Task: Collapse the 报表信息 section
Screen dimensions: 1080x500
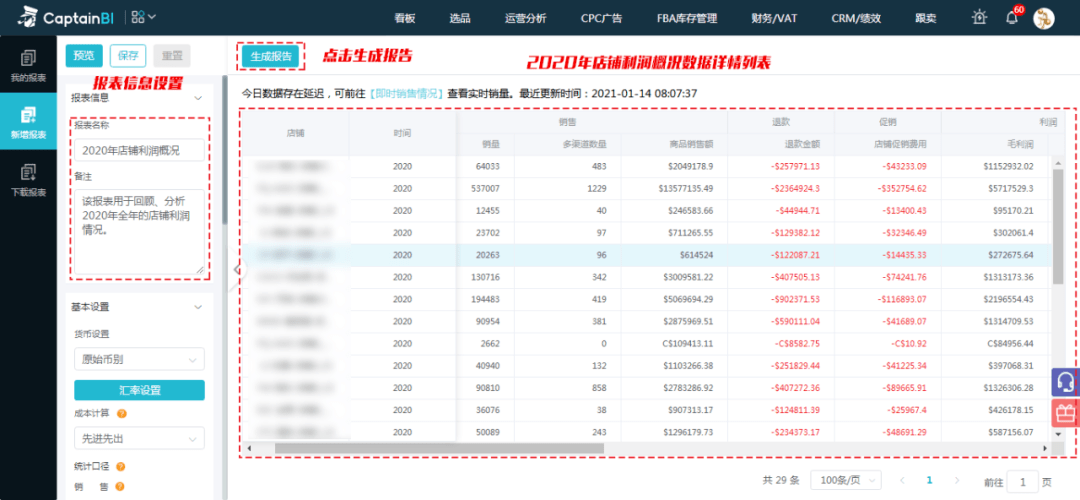Action: pos(198,98)
